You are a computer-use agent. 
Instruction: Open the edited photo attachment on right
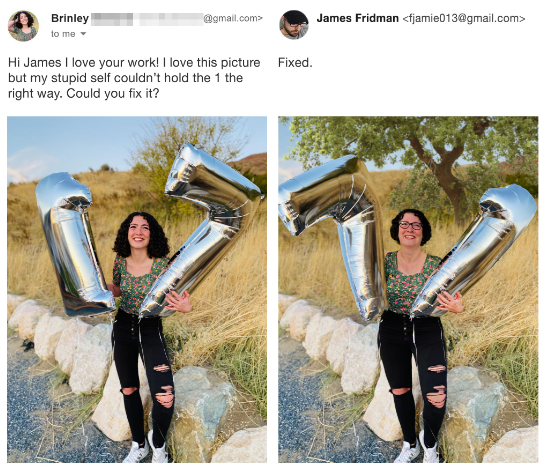coord(408,289)
